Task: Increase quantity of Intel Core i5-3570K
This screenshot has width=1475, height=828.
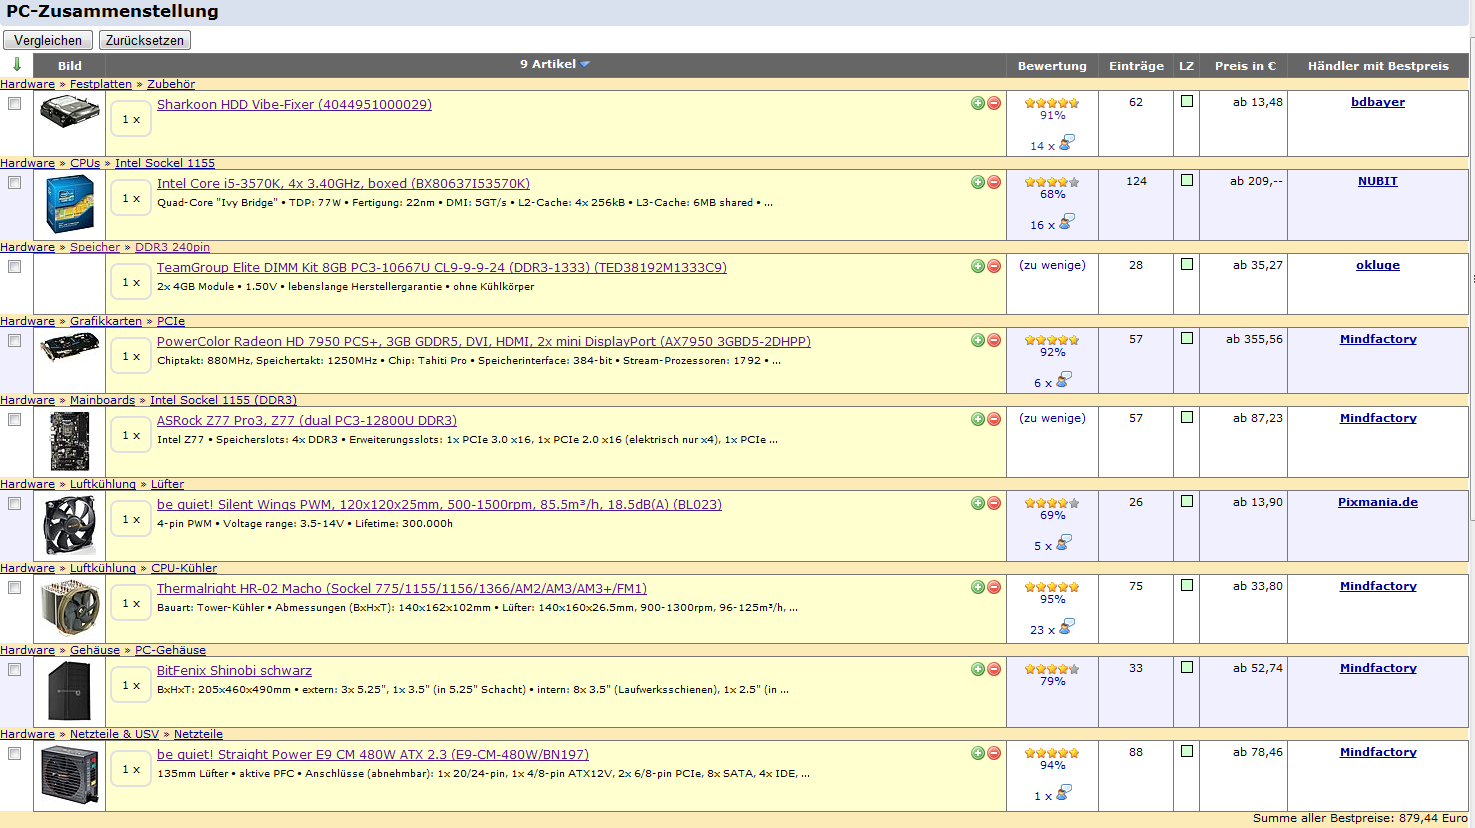Action: point(978,182)
